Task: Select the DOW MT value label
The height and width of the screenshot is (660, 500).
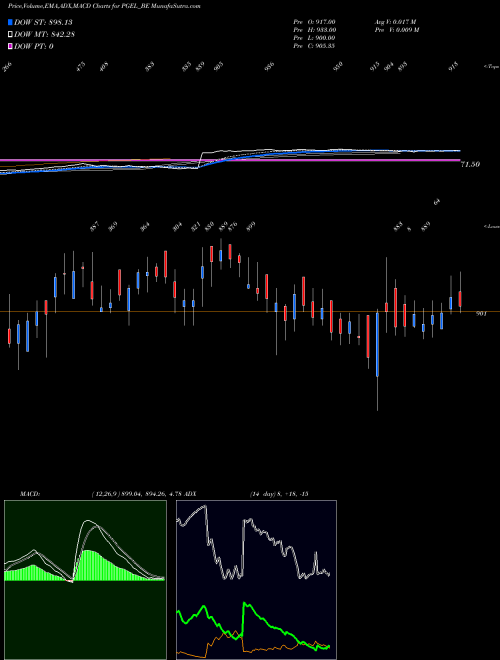Action: click(44, 35)
